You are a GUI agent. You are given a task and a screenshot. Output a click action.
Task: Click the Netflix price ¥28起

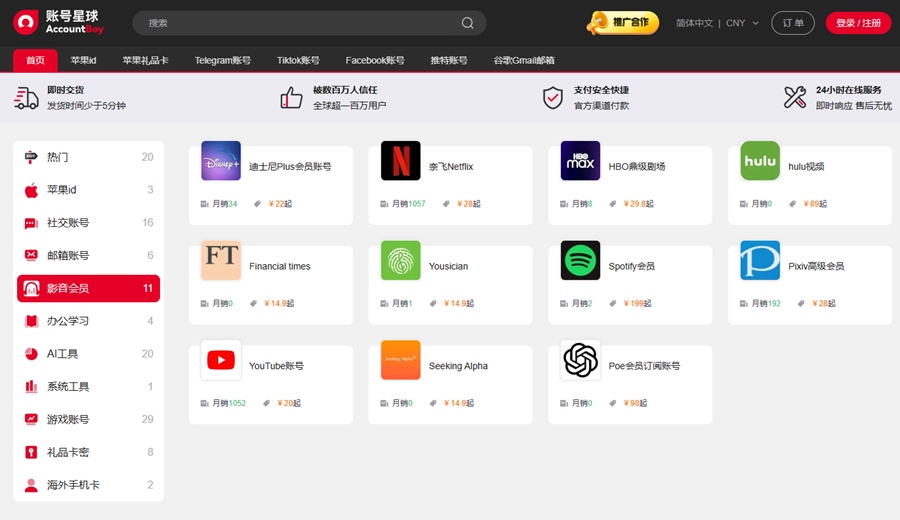coord(468,204)
